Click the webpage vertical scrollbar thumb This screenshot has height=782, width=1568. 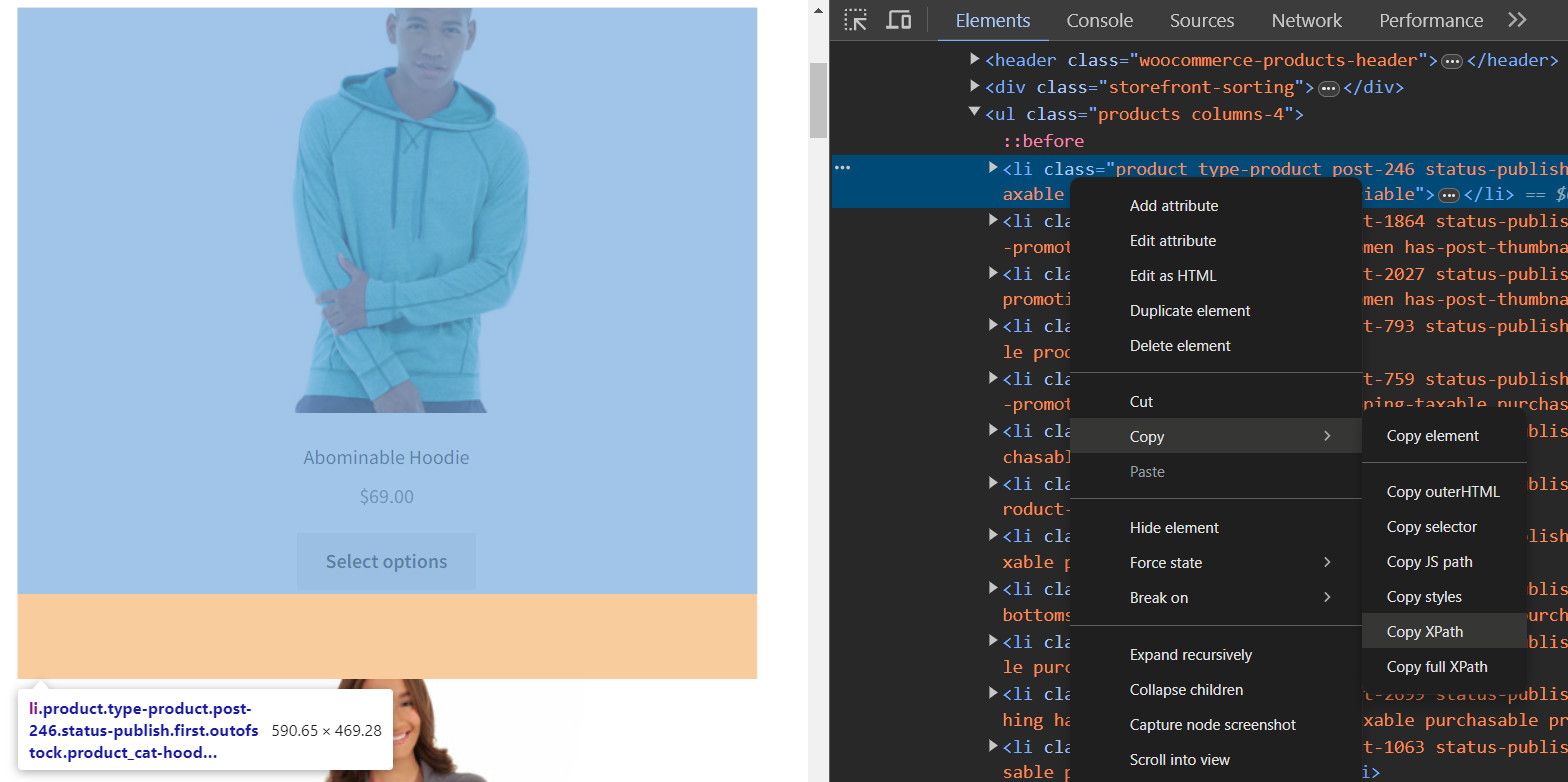point(818,100)
